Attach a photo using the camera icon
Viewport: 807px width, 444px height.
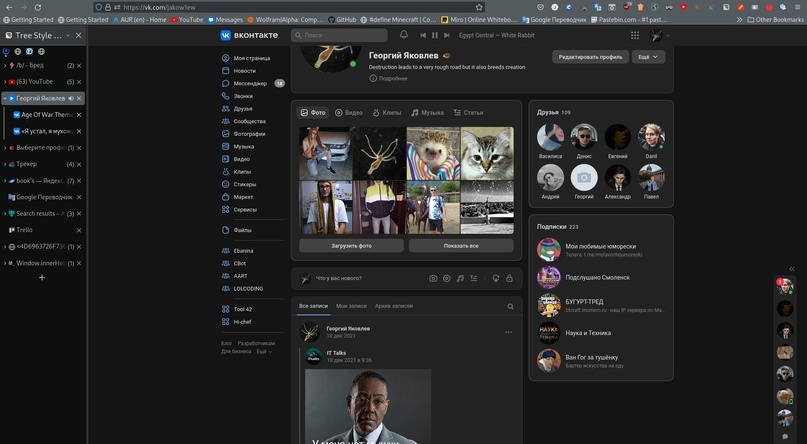[433, 278]
